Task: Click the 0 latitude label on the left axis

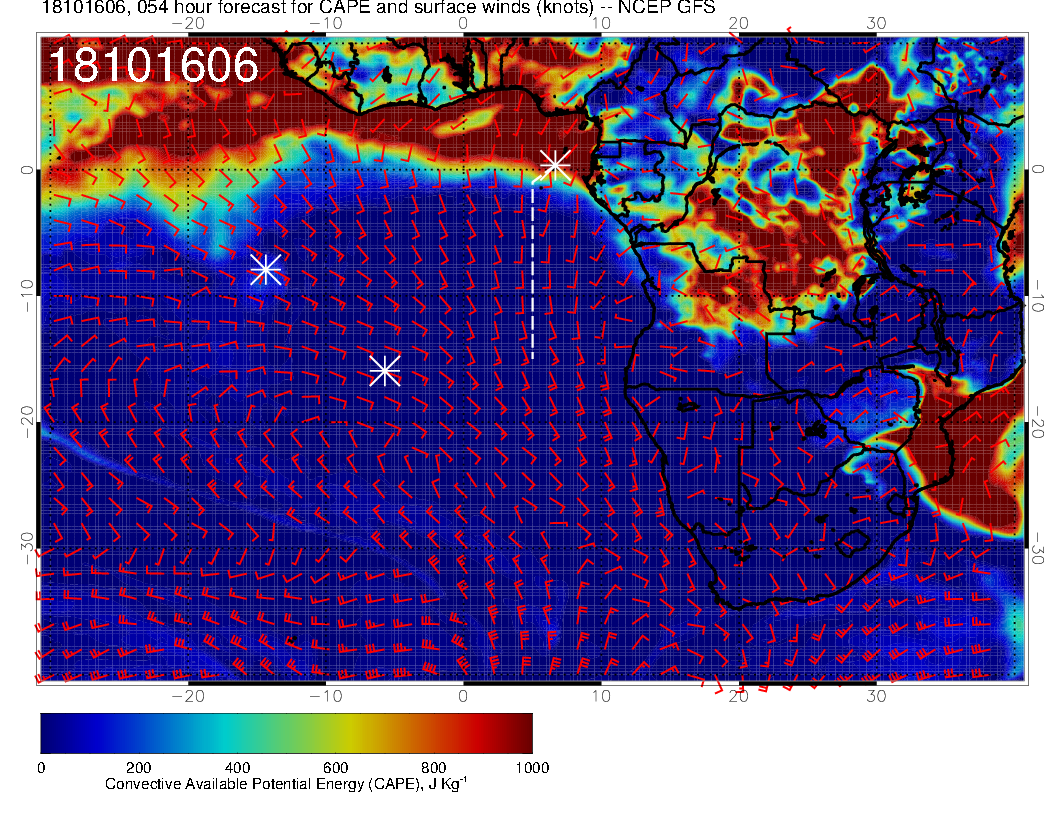Action: 26,170
